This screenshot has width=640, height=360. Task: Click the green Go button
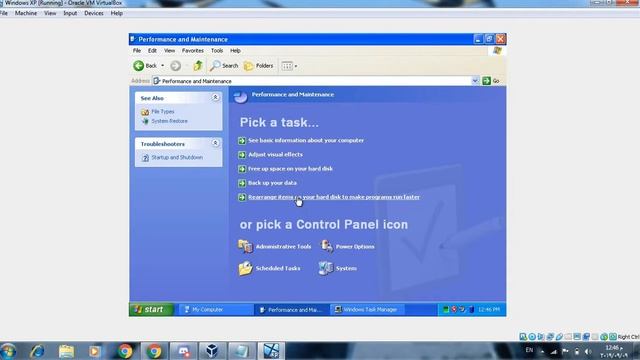tap(491, 81)
